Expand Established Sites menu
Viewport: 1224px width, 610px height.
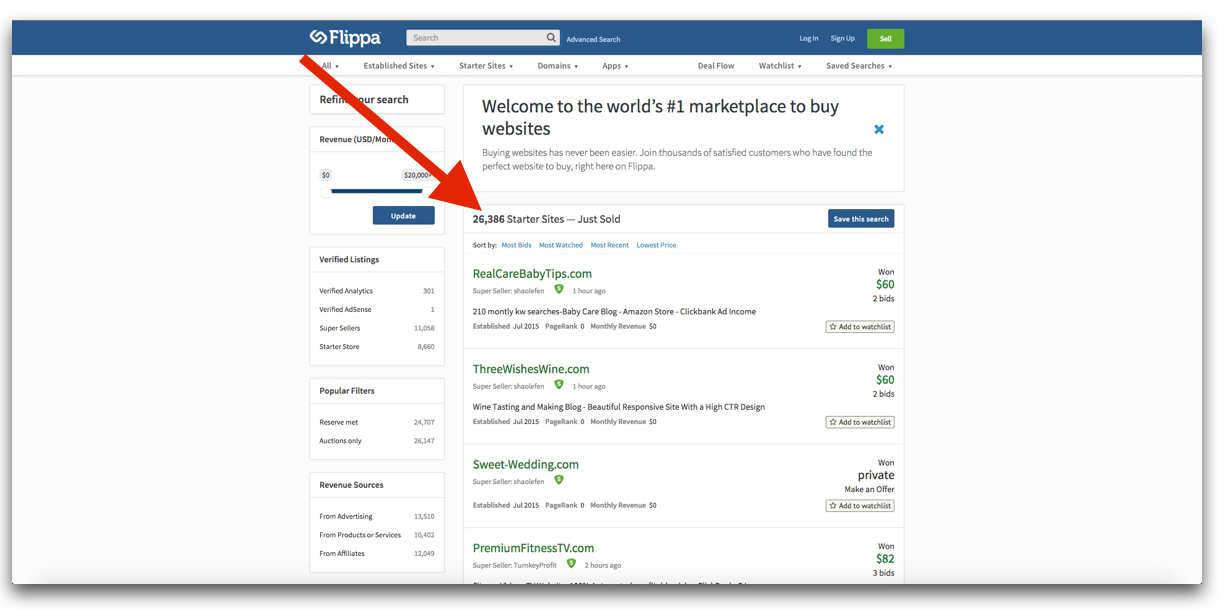coord(399,66)
